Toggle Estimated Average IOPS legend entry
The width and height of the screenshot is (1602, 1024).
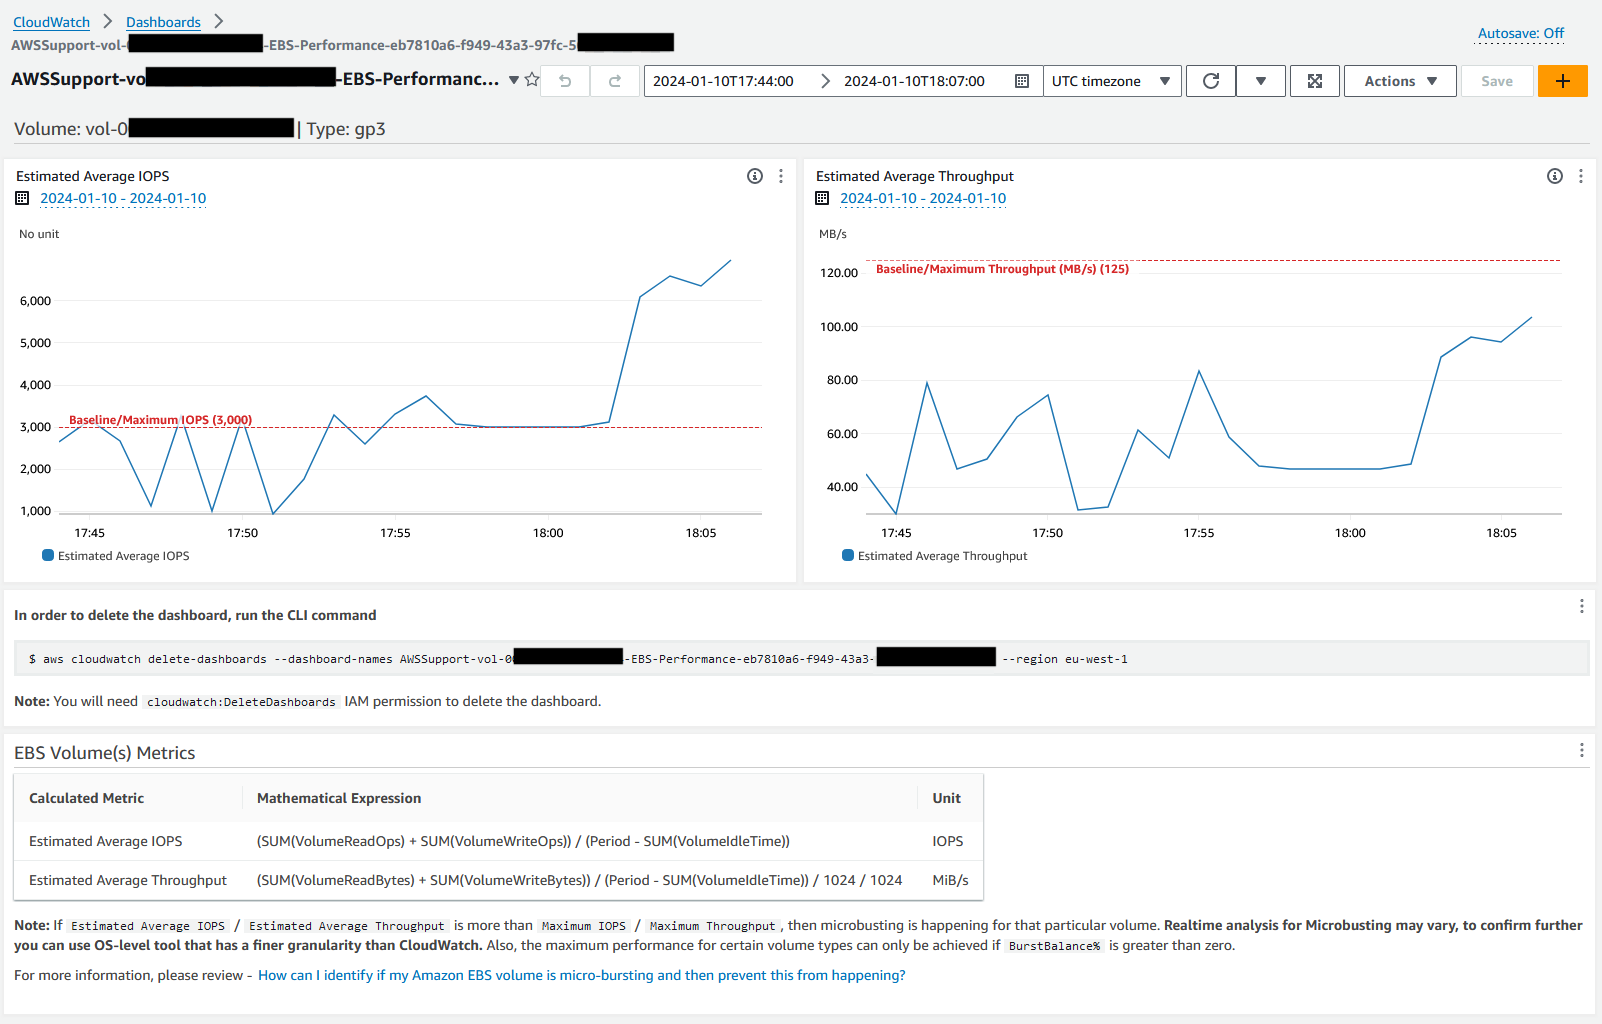pyautogui.click(x=115, y=555)
